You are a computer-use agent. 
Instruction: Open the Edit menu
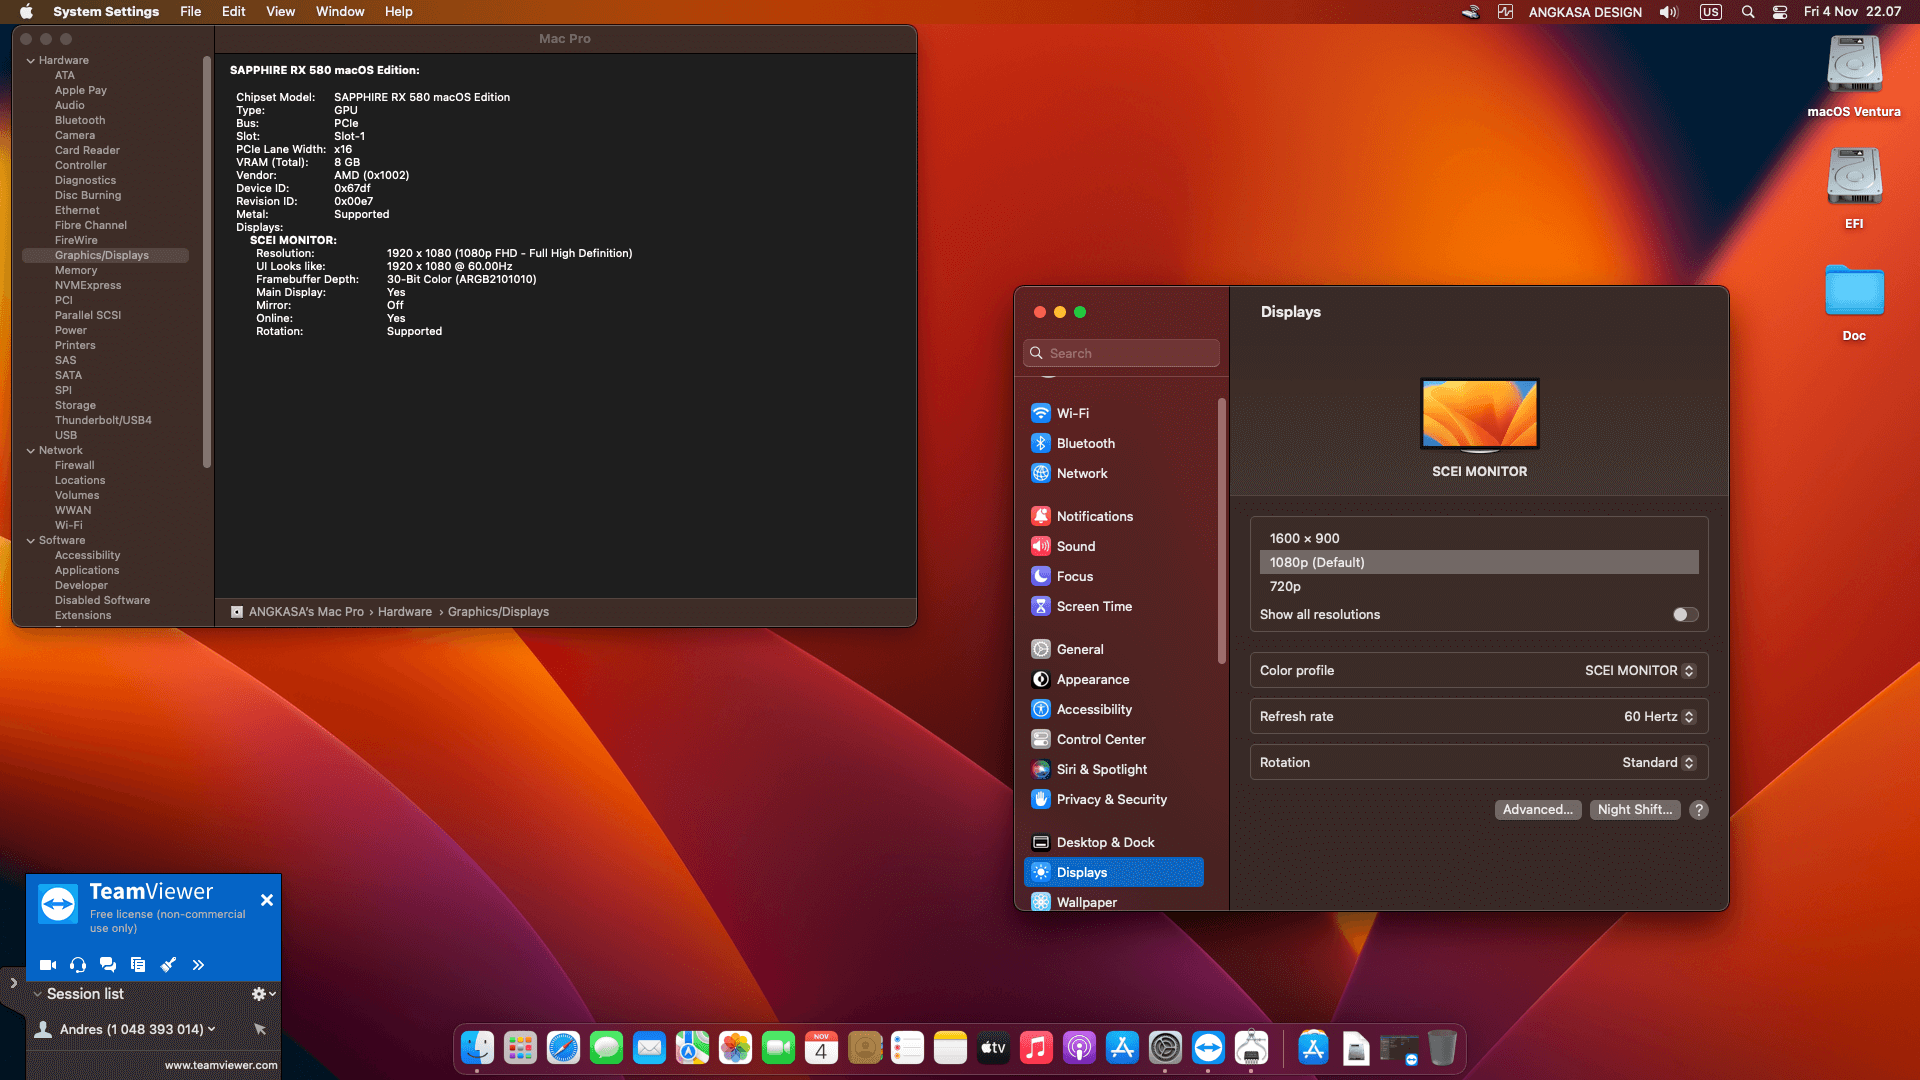(233, 12)
